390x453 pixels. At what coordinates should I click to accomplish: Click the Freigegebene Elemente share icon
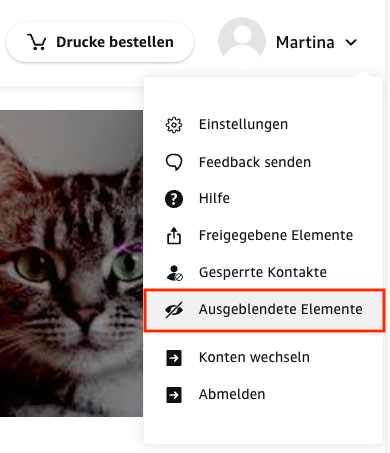tap(174, 236)
